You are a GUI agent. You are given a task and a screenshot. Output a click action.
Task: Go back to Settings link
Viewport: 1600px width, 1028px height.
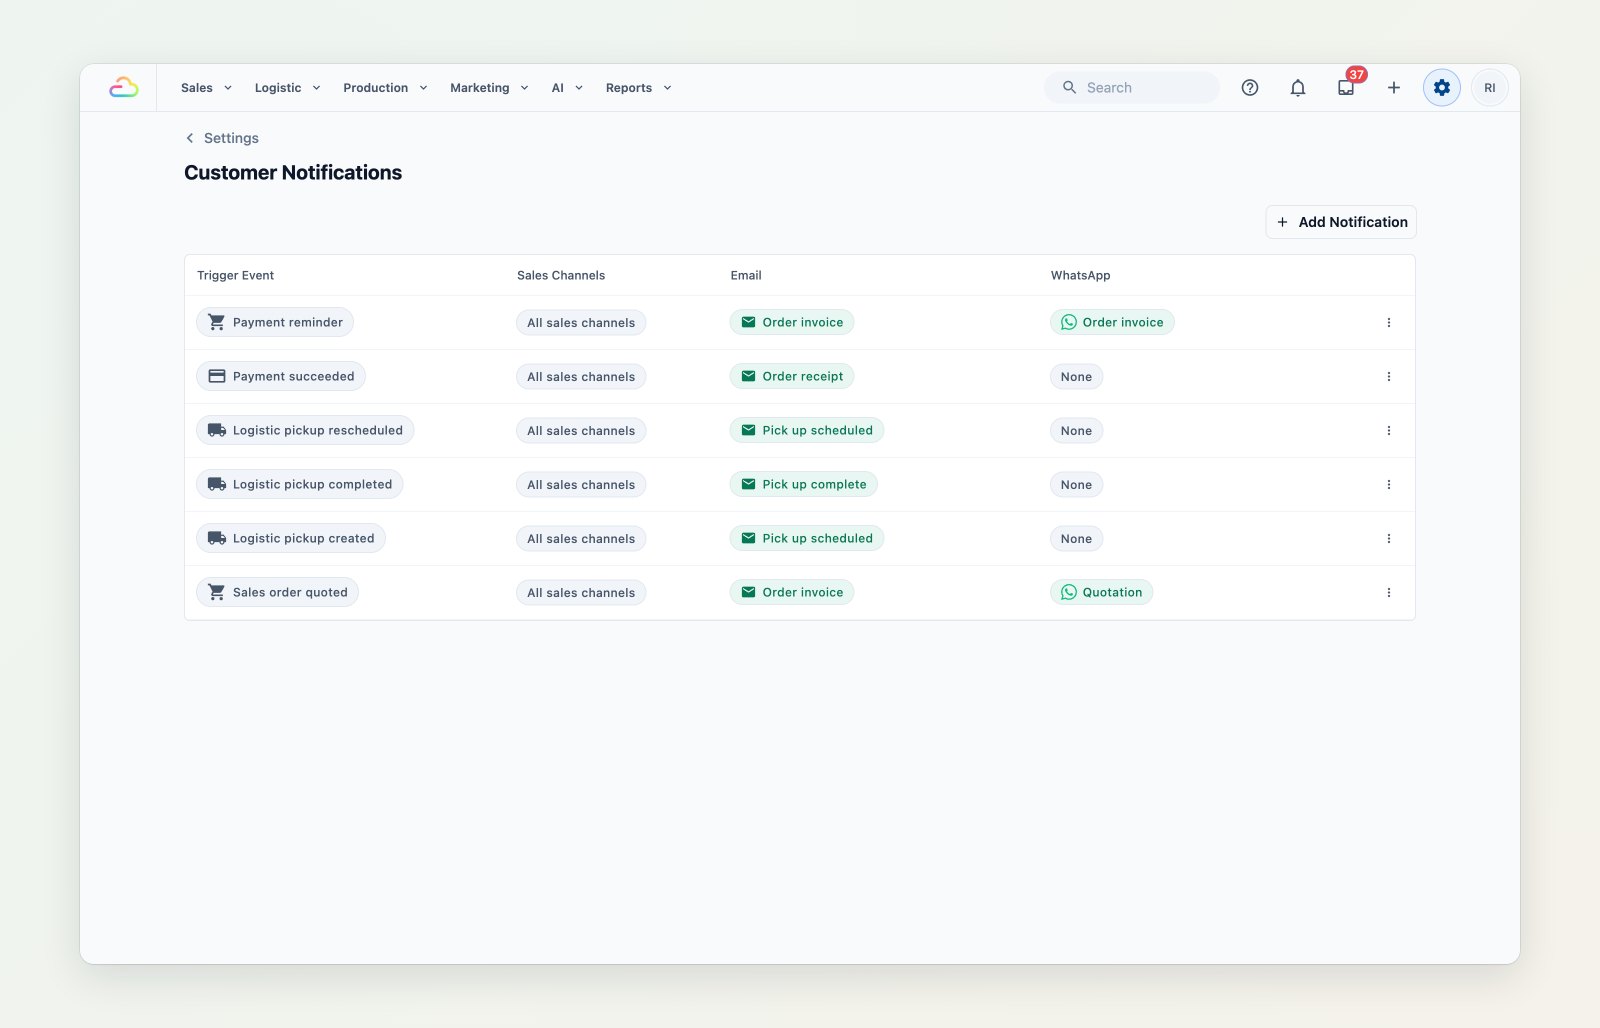pyautogui.click(x=231, y=138)
